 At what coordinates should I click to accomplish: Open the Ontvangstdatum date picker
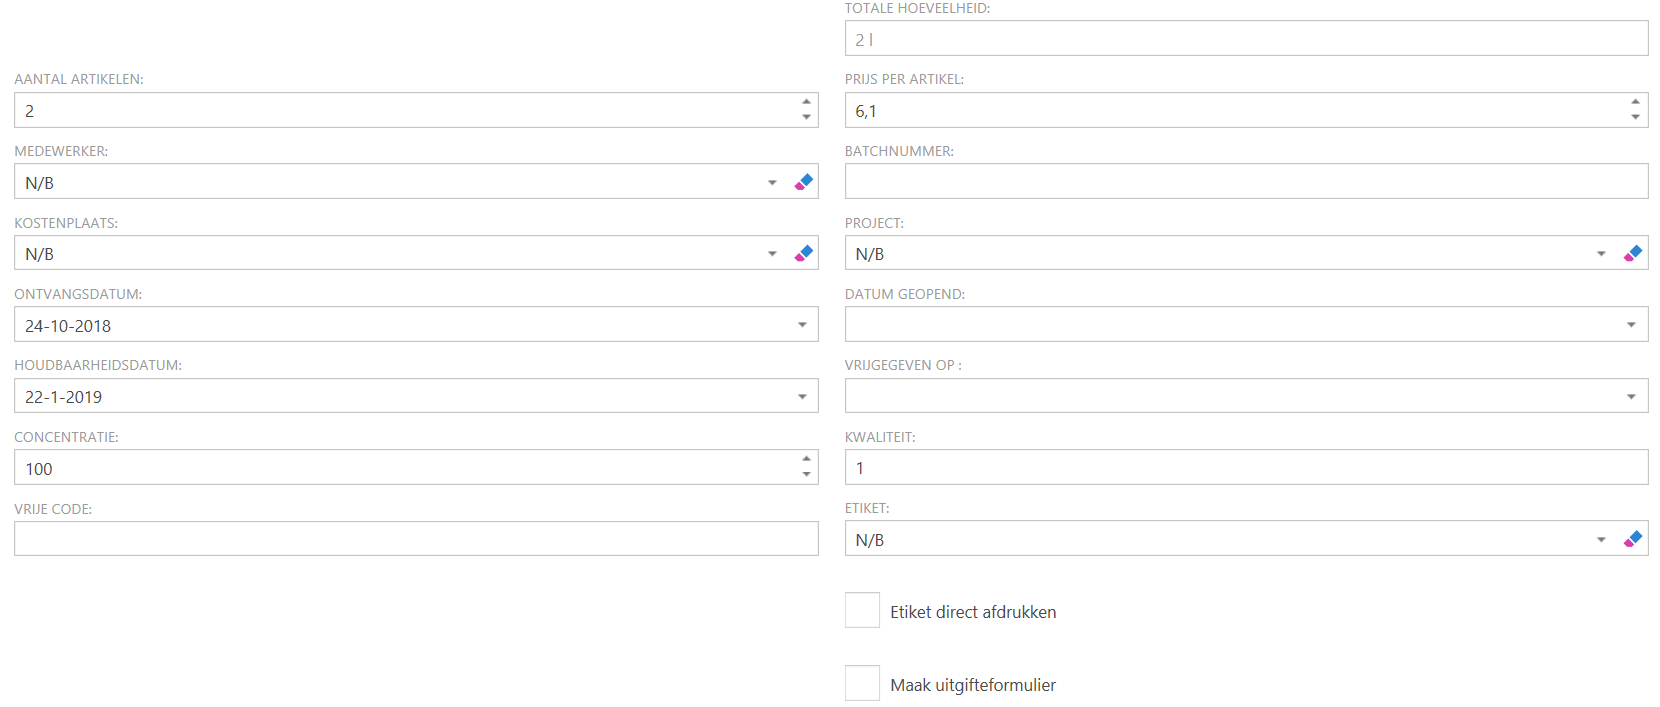tap(802, 325)
